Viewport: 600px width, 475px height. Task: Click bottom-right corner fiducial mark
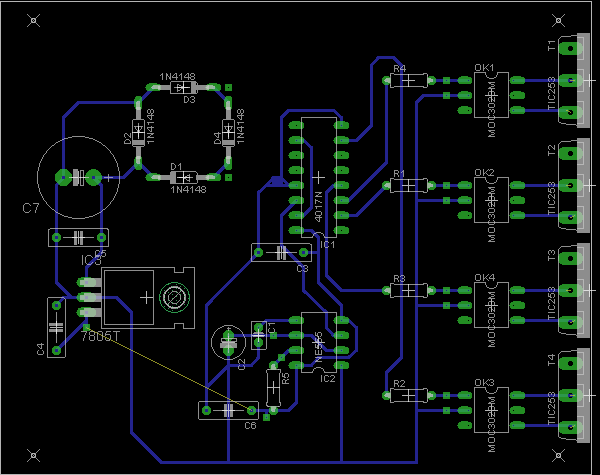[558, 455]
